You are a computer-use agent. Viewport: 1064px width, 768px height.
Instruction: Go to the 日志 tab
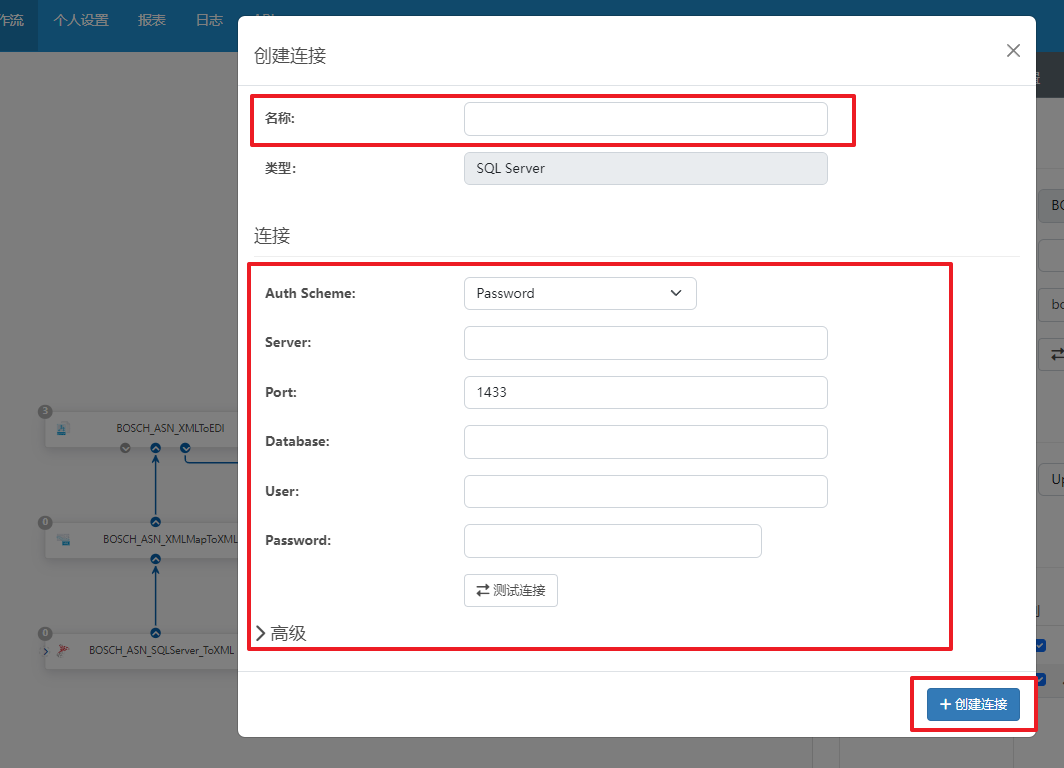pyautogui.click(x=209, y=20)
